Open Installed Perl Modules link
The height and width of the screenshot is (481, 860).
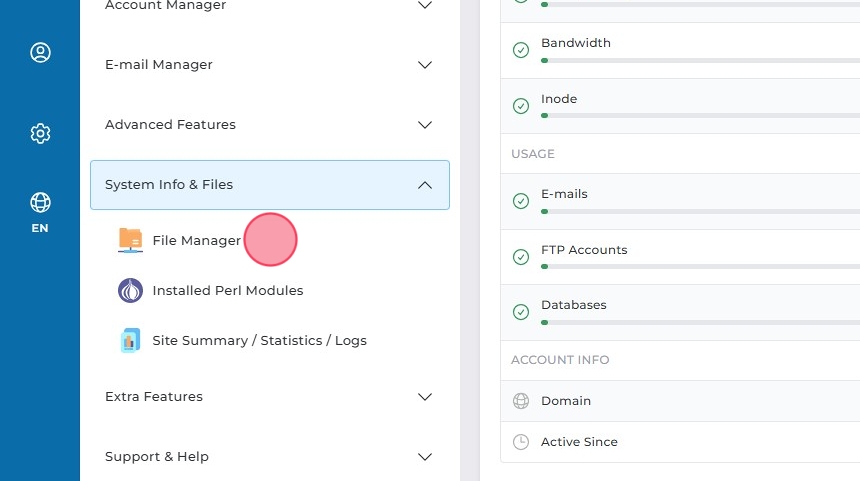point(227,291)
